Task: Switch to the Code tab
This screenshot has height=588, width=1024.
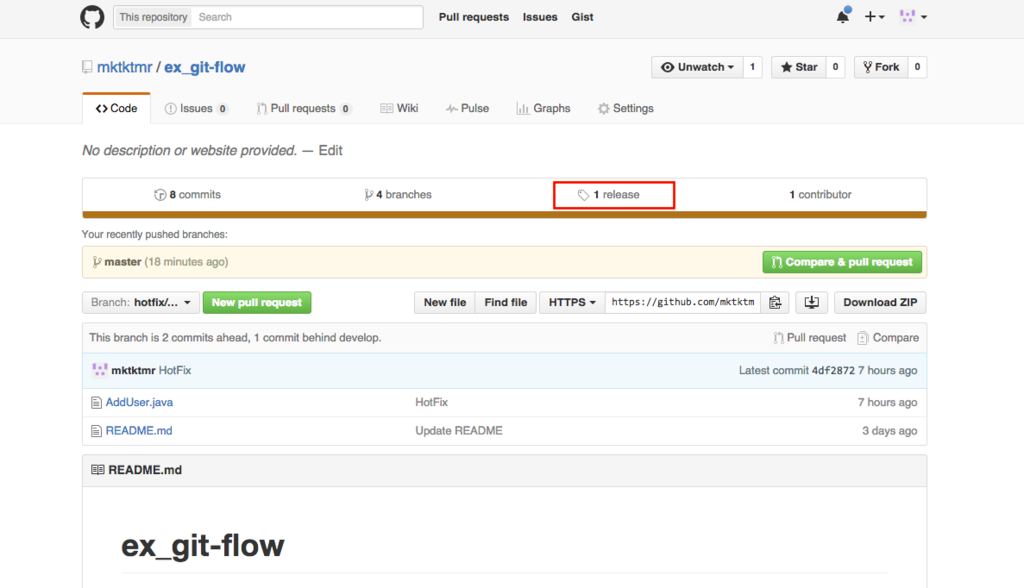Action: 116,108
